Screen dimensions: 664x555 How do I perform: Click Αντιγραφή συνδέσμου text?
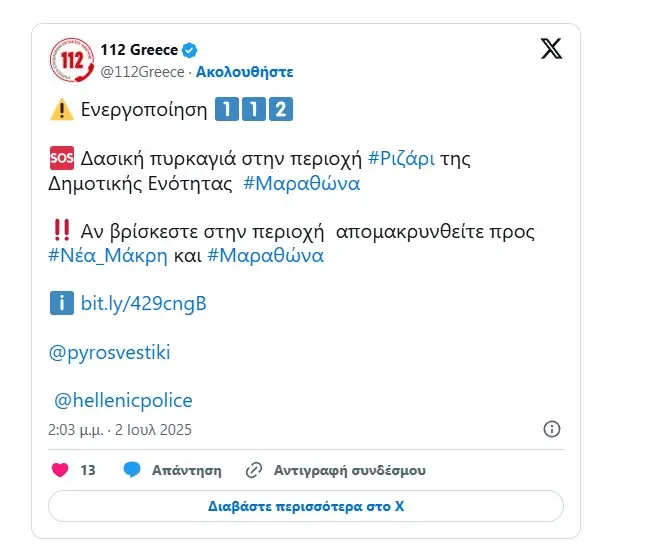coord(349,470)
